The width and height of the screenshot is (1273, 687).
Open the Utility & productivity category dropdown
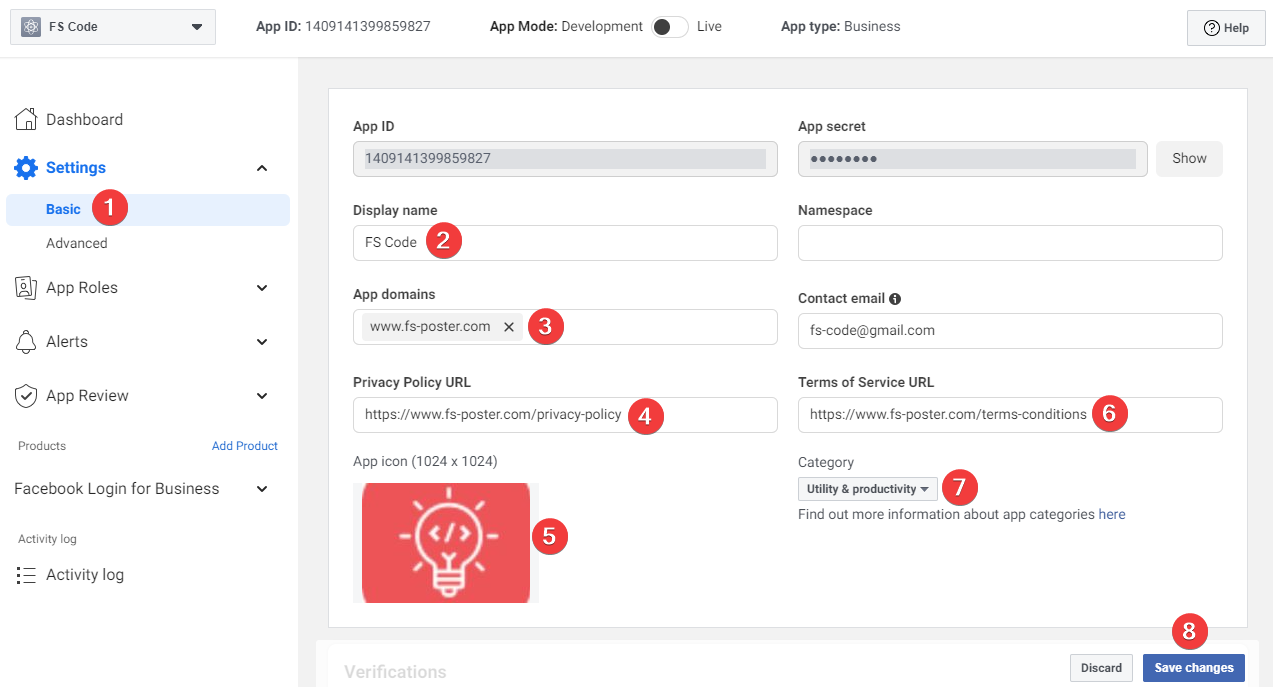point(868,489)
